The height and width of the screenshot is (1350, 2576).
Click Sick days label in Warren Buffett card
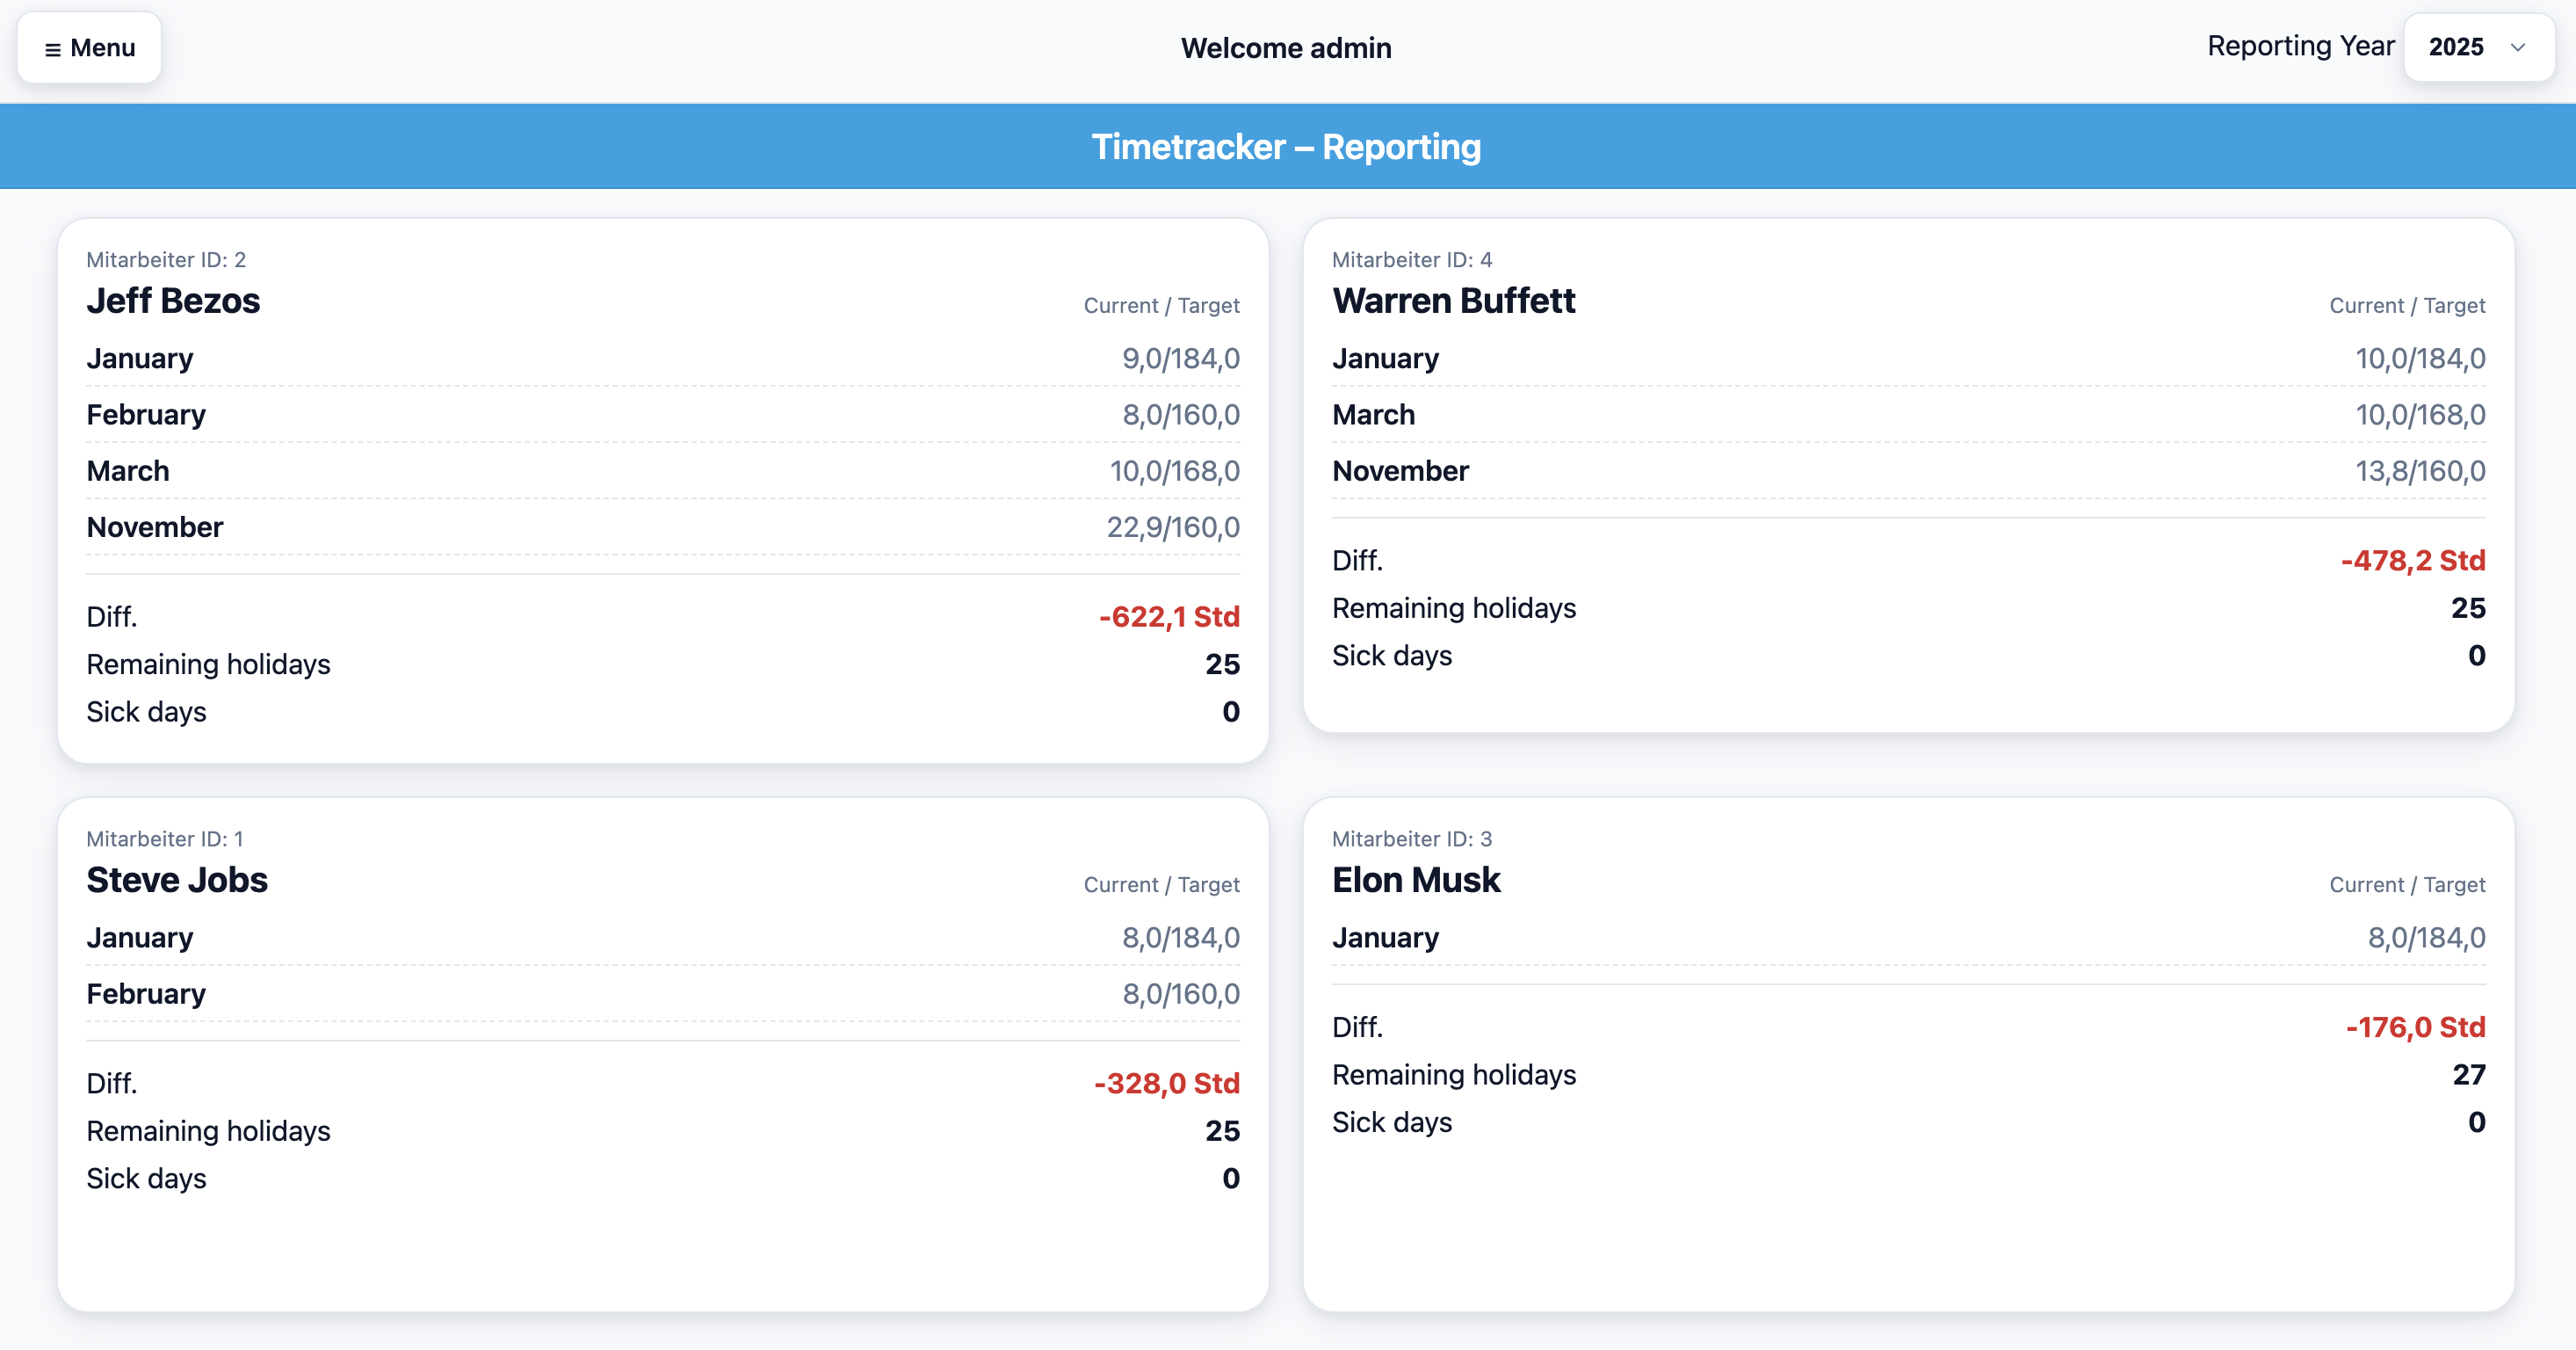[1392, 656]
